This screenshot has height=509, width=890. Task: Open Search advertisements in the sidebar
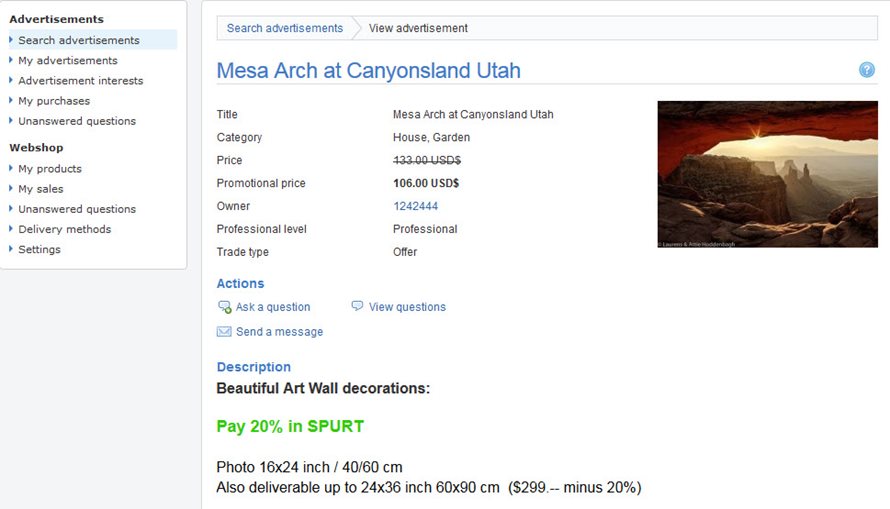79,40
